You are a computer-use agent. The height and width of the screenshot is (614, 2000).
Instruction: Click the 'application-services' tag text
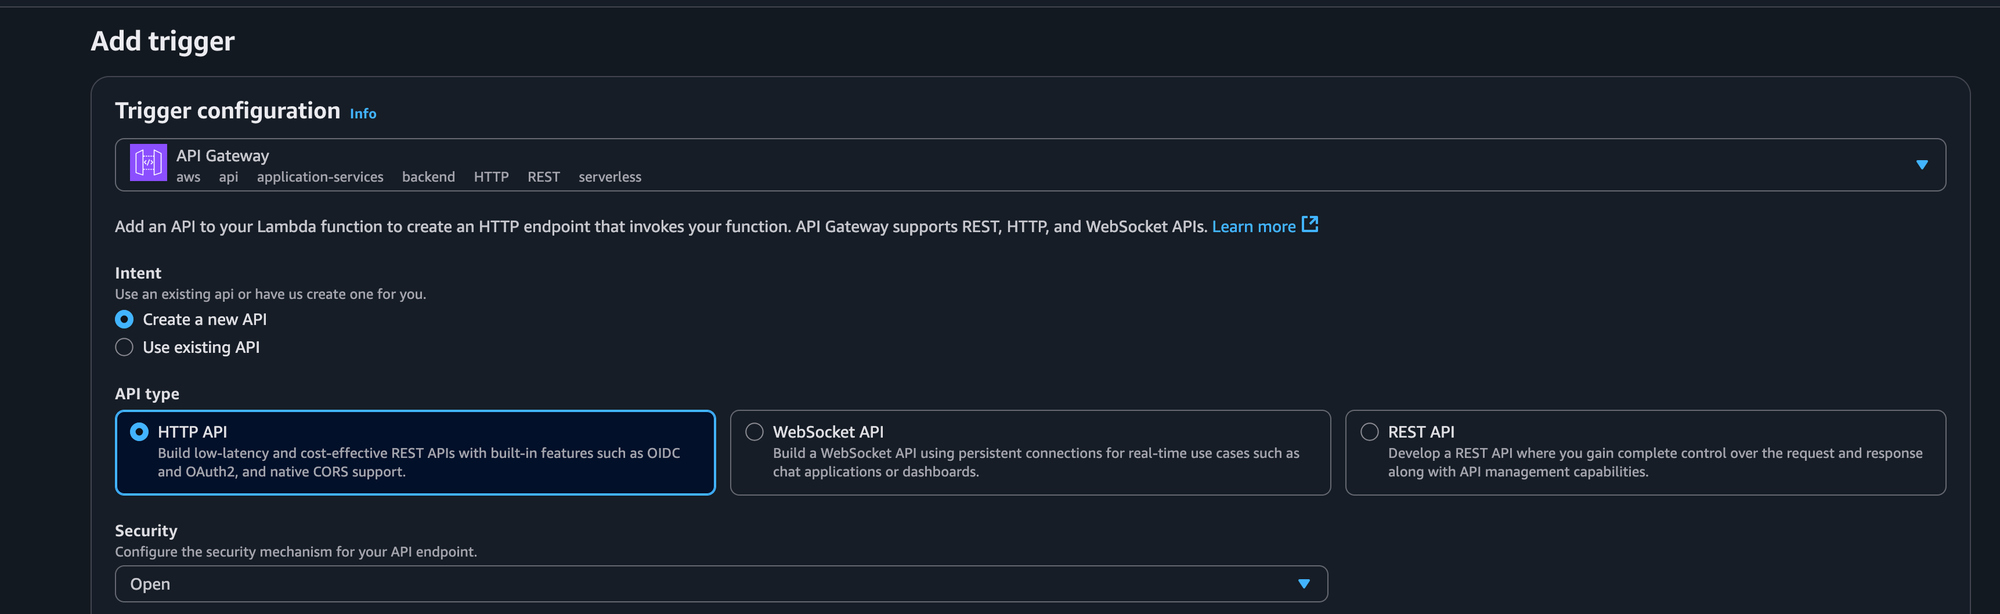coord(320,177)
